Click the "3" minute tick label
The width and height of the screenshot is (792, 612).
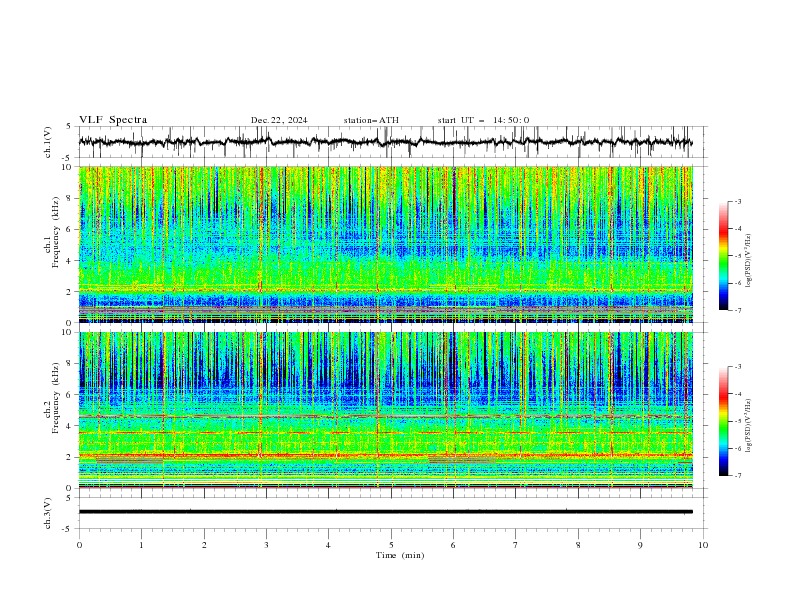(x=266, y=545)
